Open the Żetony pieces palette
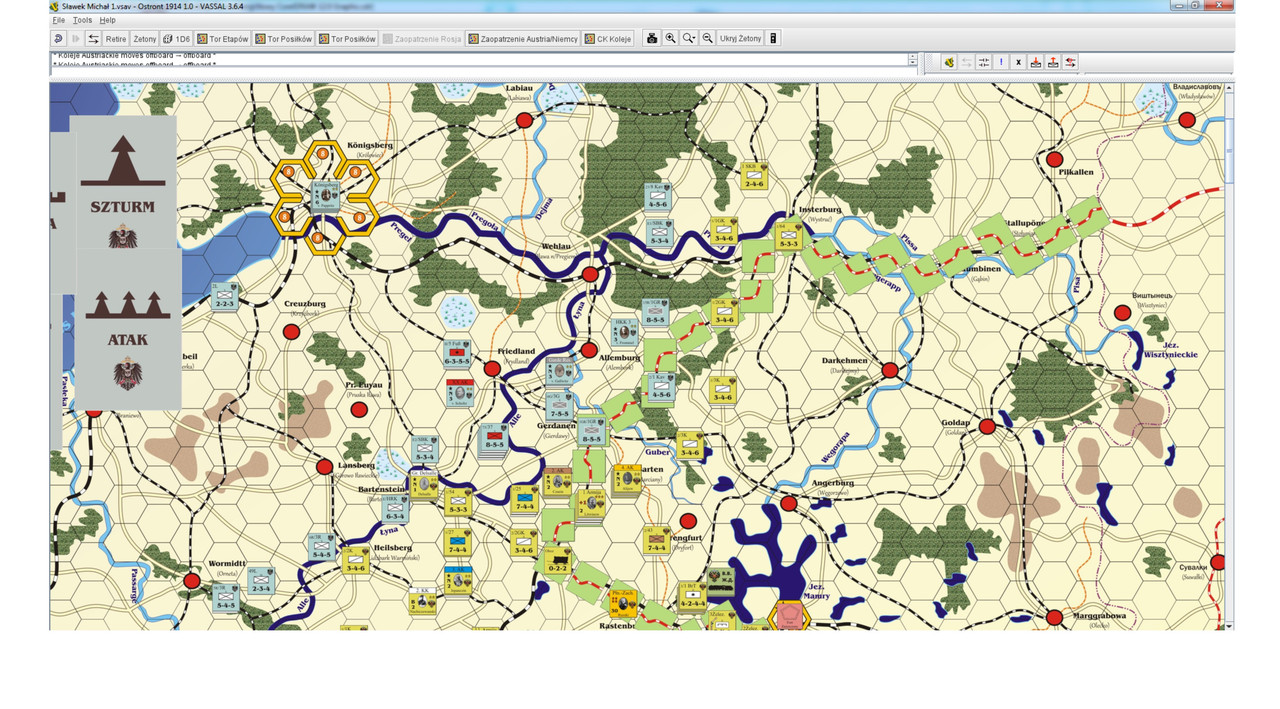Viewport: 1280px width, 709px height. (145, 39)
